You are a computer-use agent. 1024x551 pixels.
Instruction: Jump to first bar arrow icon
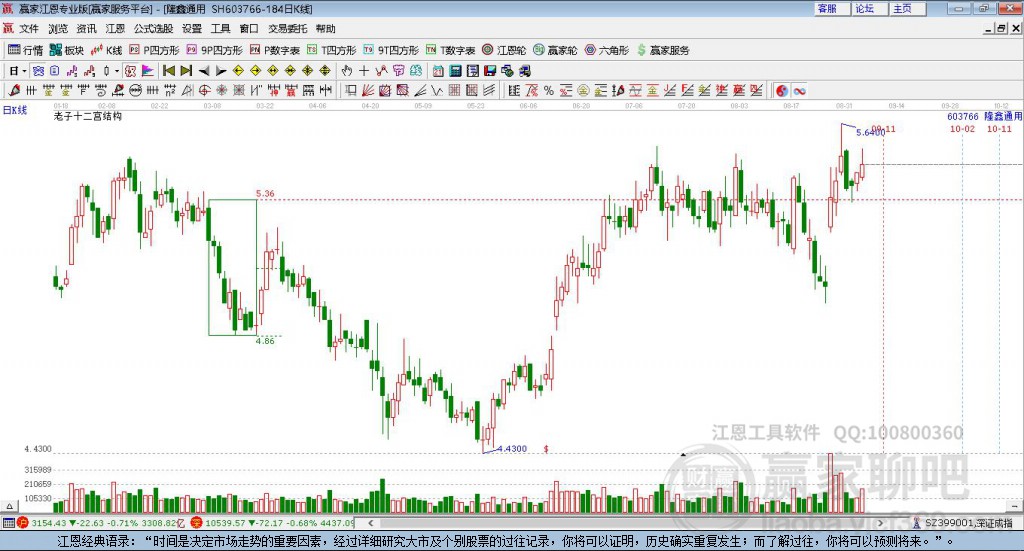(x=168, y=71)
